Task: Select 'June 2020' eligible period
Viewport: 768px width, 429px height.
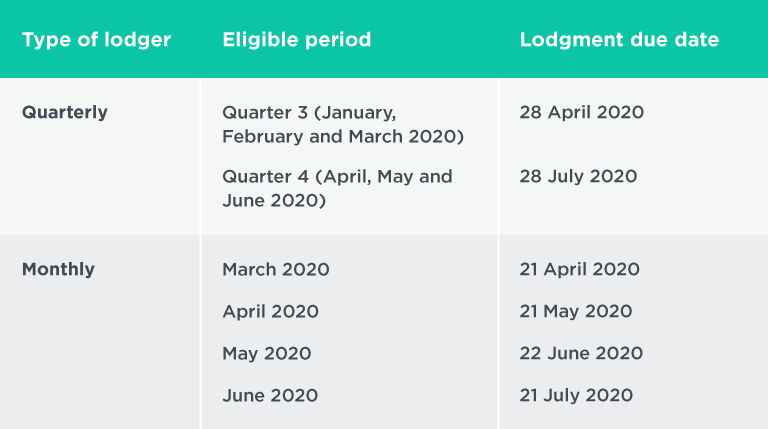Action: point(270,396)
